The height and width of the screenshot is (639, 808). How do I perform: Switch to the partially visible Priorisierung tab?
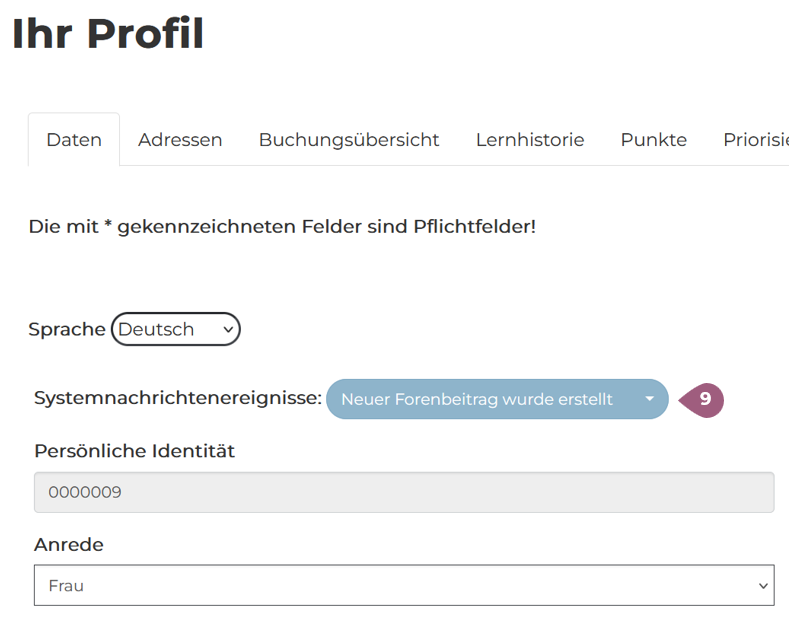coord(756,140)
